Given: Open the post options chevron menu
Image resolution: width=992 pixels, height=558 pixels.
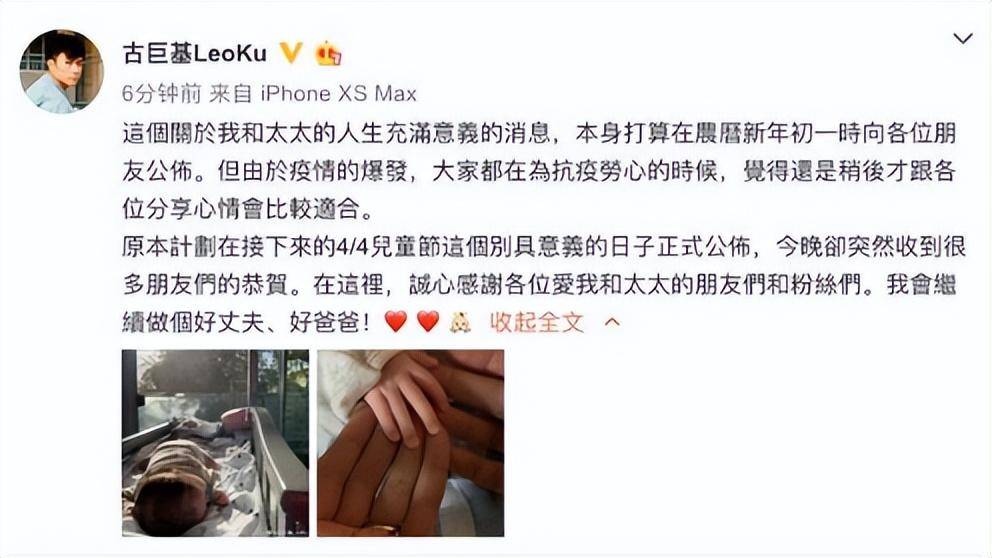Looking at the screenshot, I should pos(963,39).
